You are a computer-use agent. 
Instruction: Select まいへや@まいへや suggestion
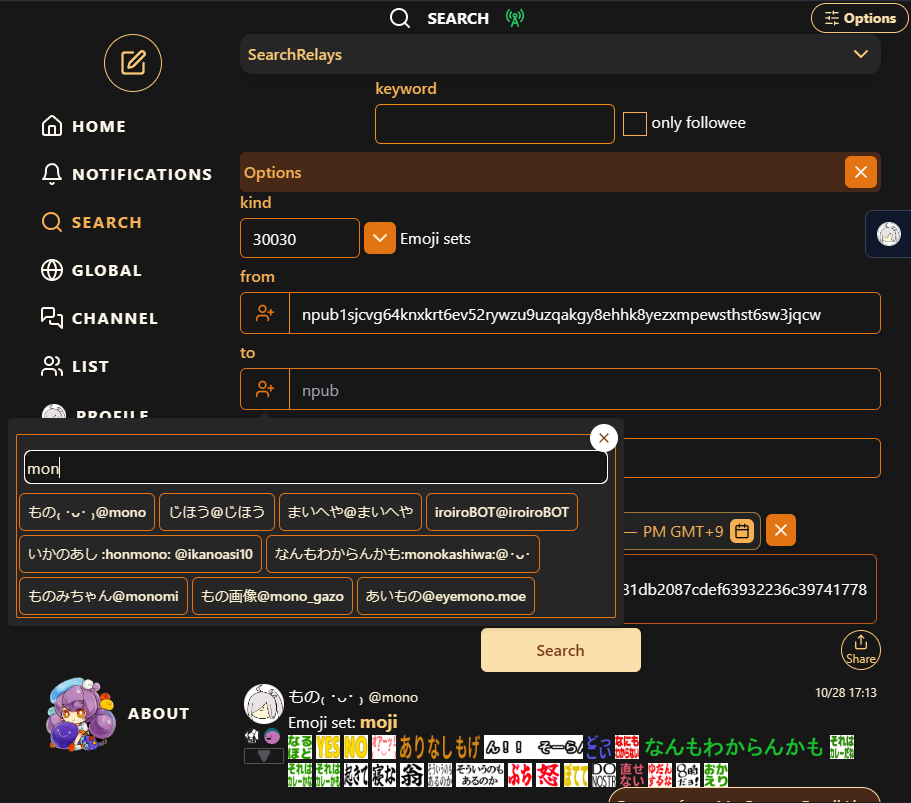tap(350, 512)
